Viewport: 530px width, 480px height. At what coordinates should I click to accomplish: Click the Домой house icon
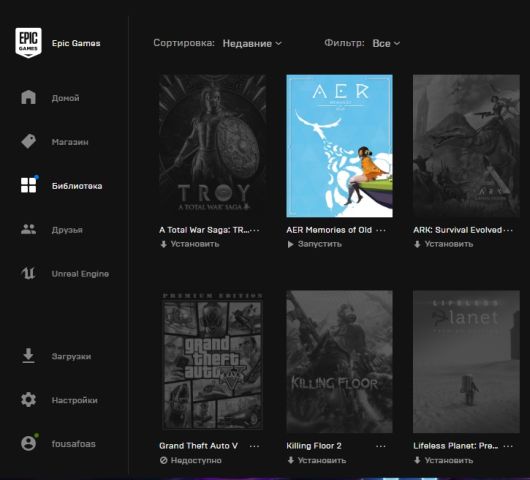[x=28, y=97]
